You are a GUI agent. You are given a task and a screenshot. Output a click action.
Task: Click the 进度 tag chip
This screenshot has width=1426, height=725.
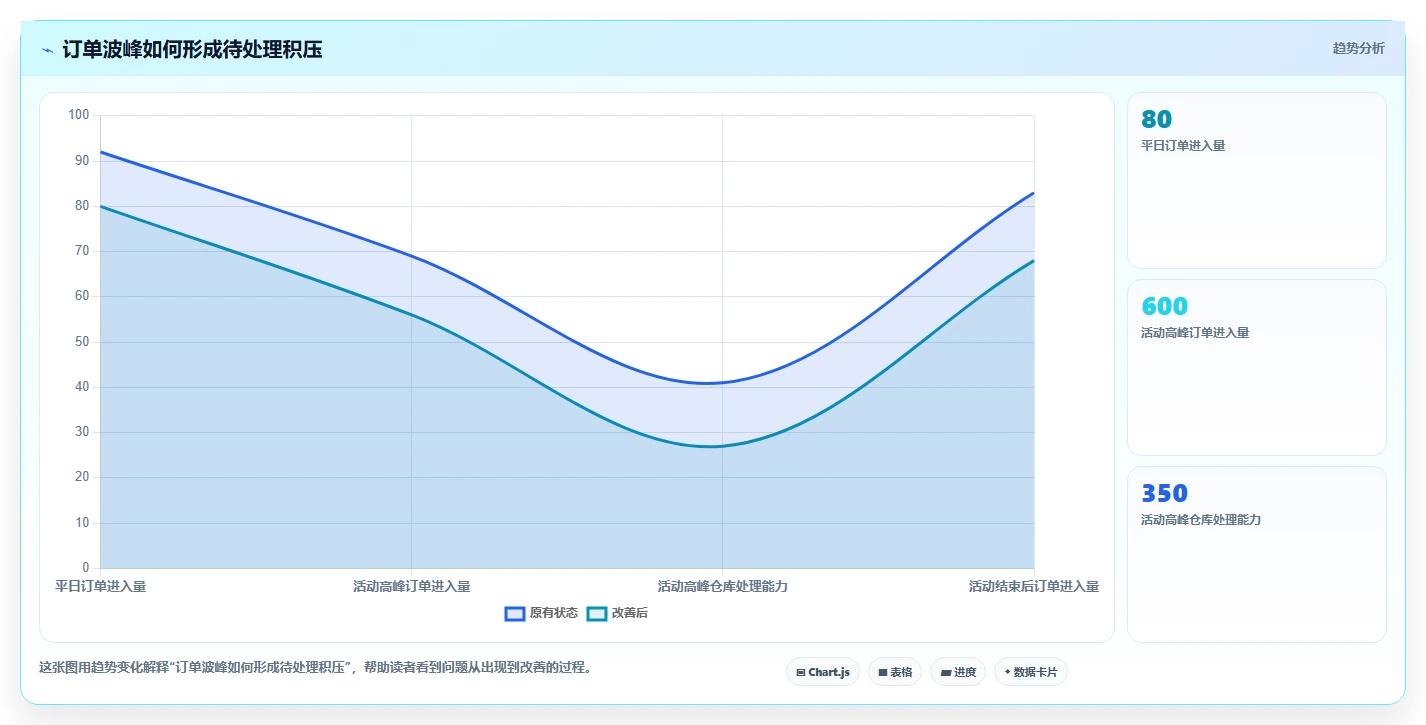957,672
